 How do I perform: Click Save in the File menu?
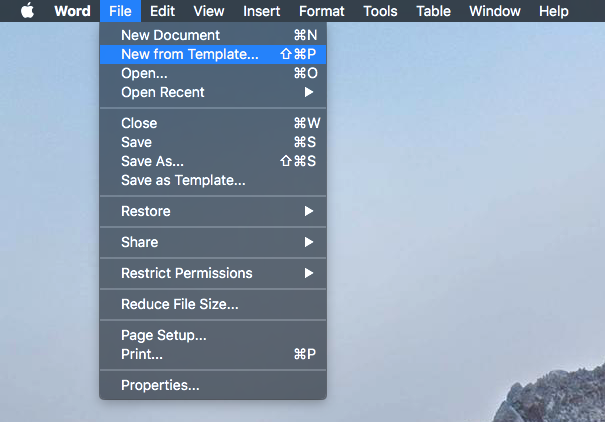136,142
